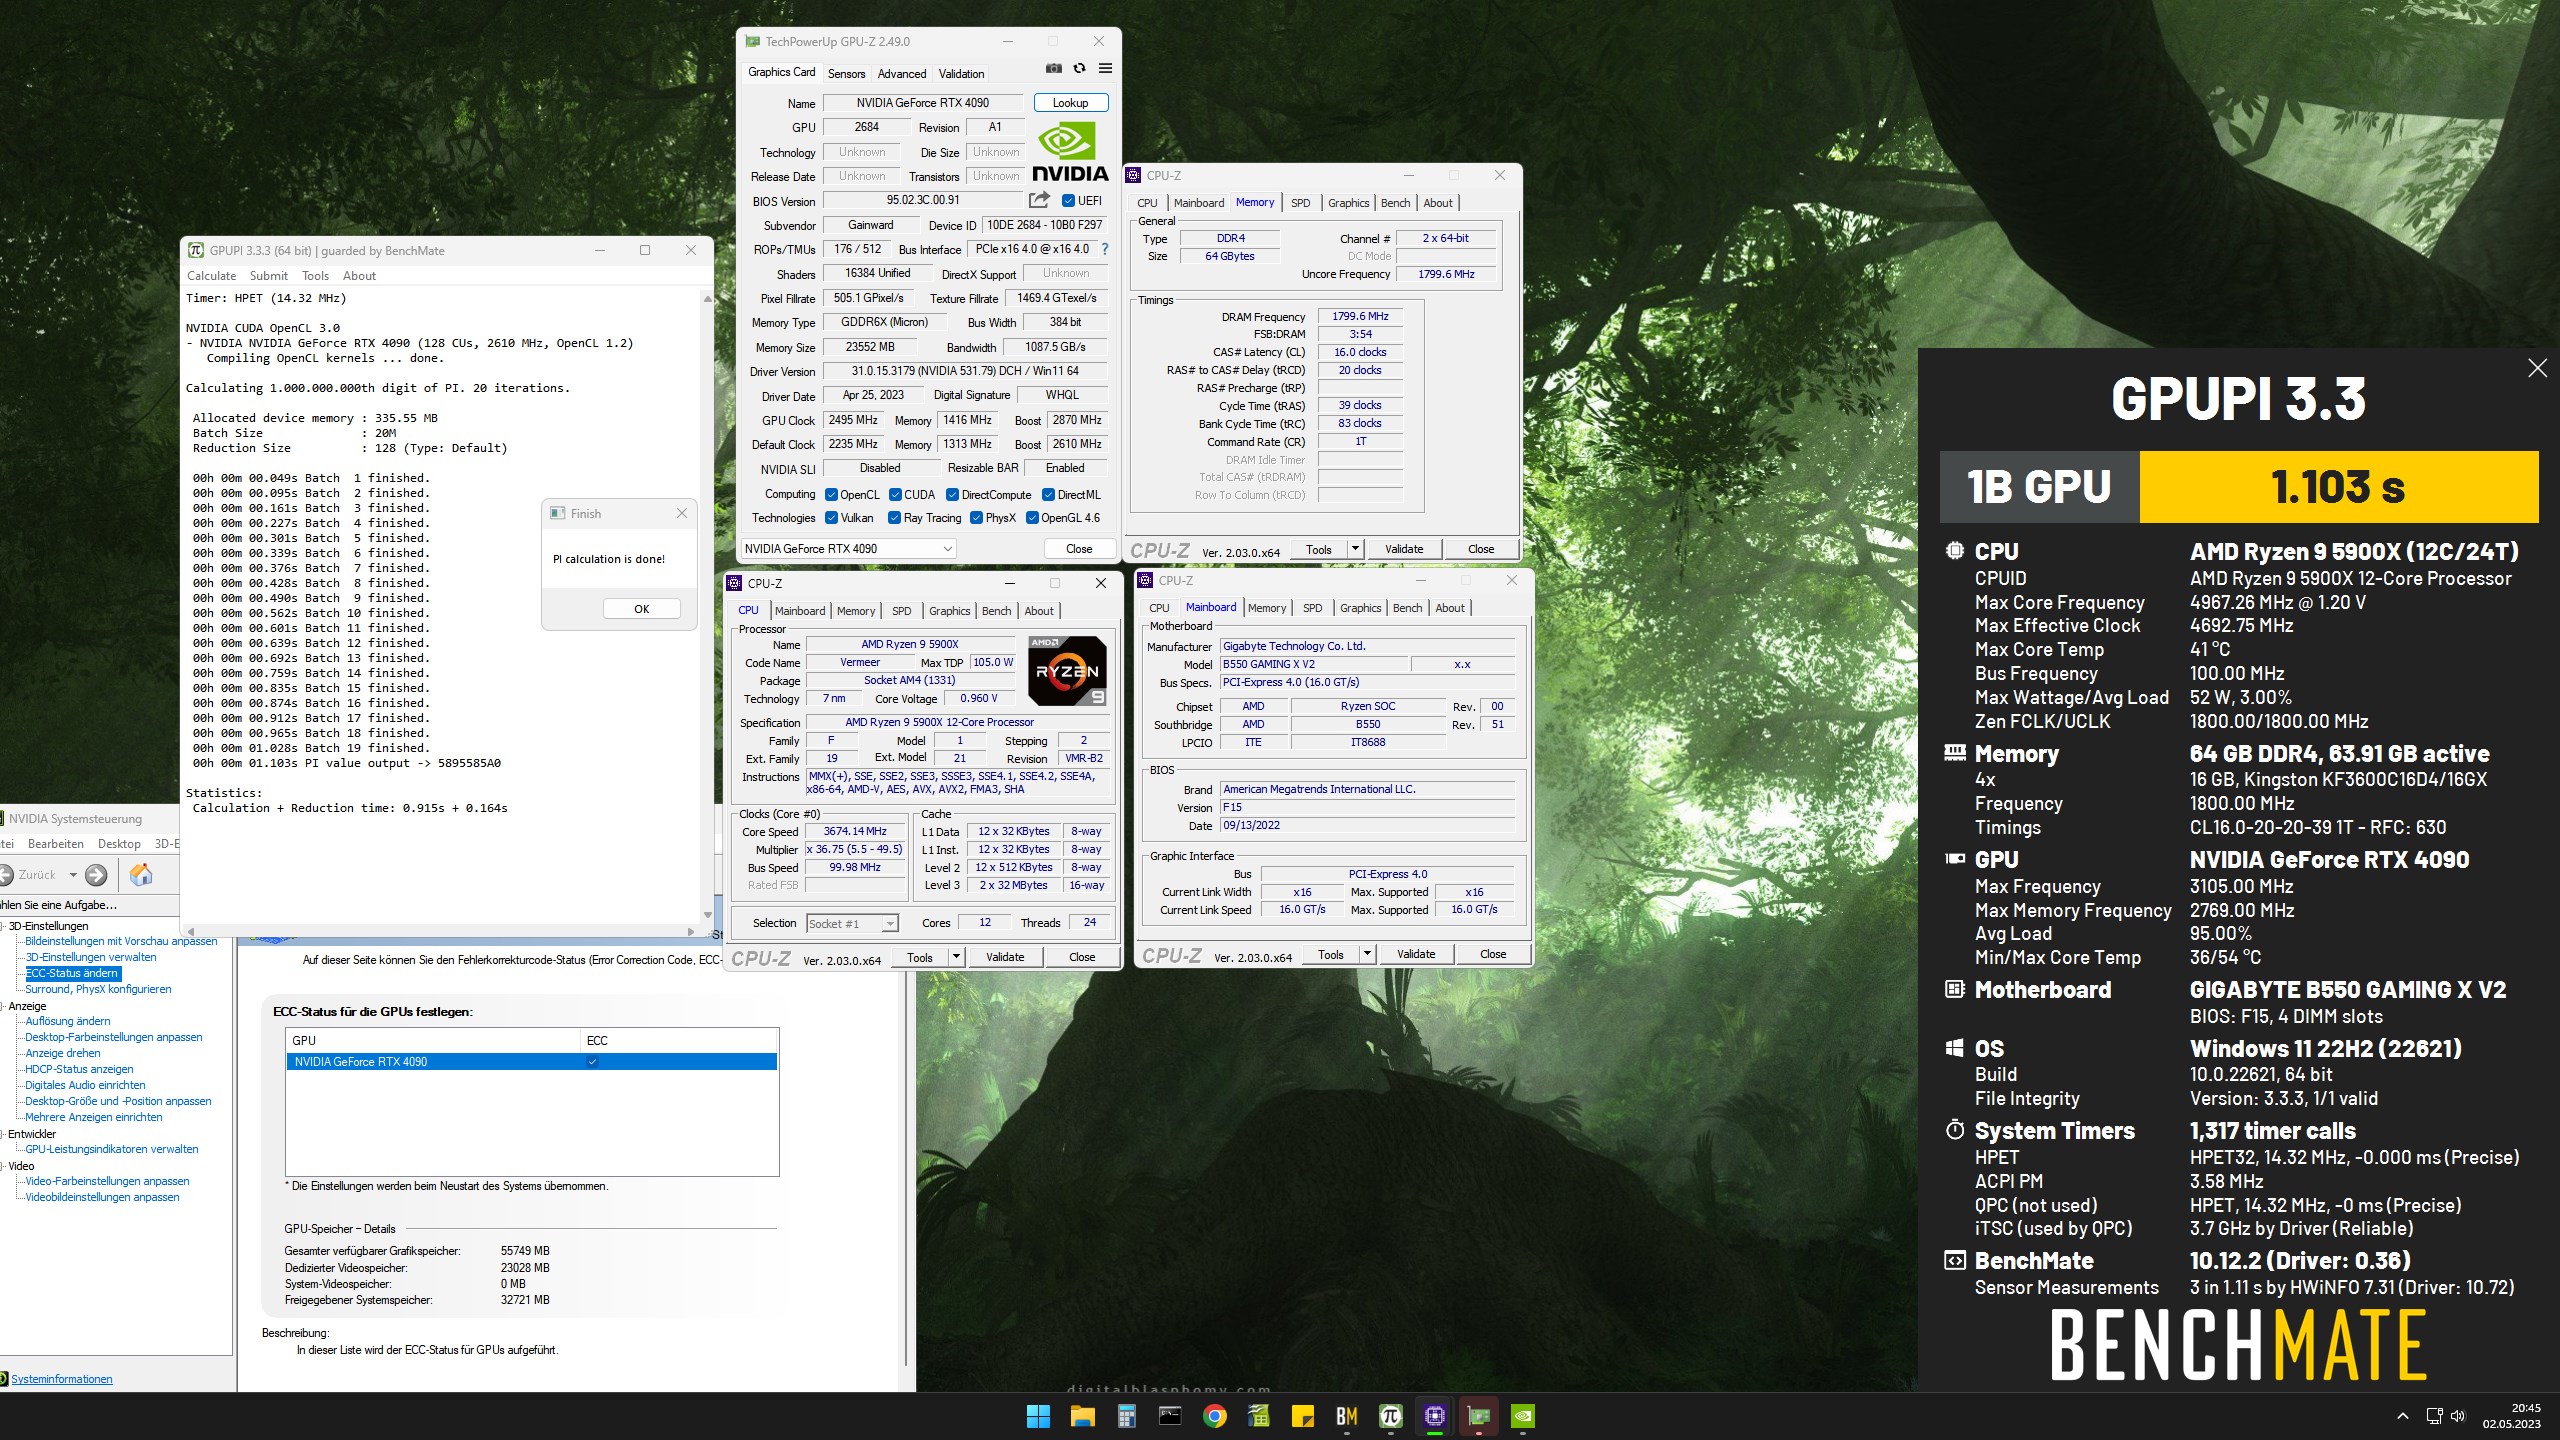Show hidden tray icons chevron
Image resolution: width=2560 pixels, height=1440 pixels.
click(x=2403, y=1416)
